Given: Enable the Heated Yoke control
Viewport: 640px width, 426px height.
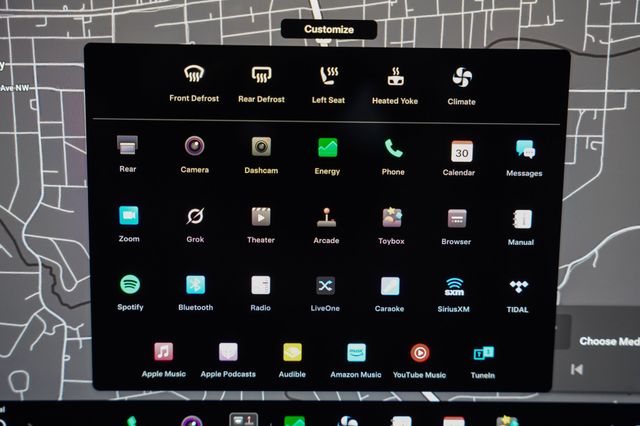Looking at the screenshot, I should click(x=395, y=77).
